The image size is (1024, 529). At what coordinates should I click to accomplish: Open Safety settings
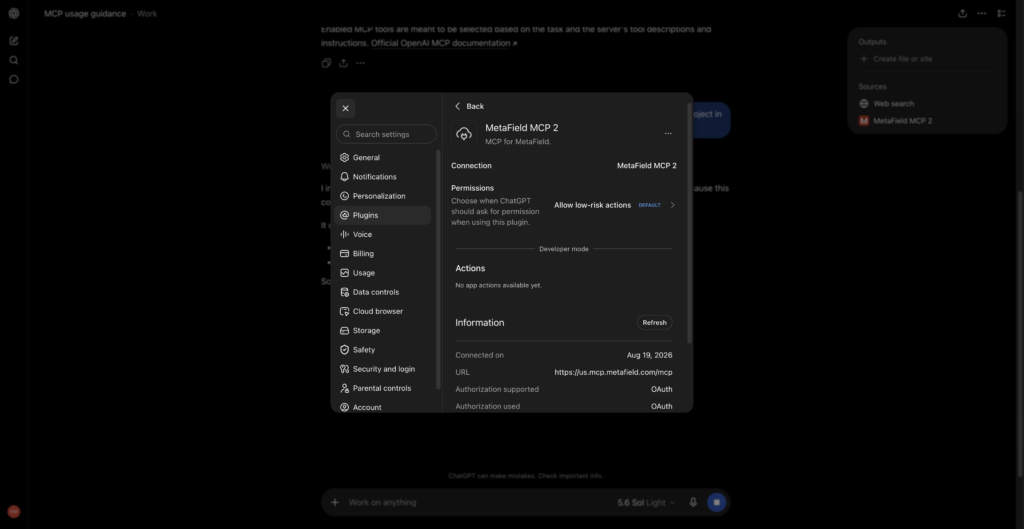[x=382, y=350]
